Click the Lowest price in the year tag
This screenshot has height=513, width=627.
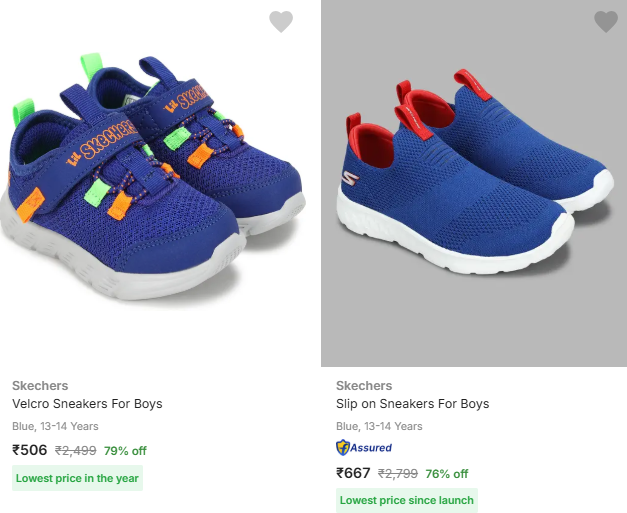point(77,478)
